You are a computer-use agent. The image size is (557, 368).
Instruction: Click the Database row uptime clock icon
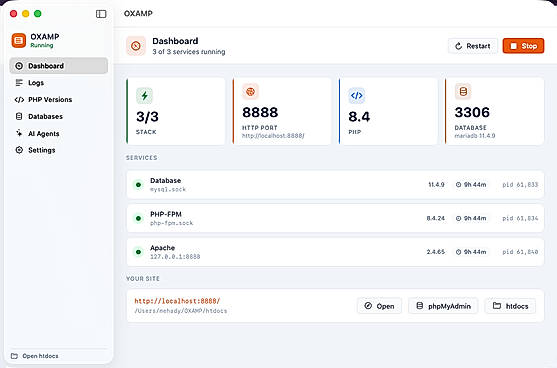coord(459,185)
